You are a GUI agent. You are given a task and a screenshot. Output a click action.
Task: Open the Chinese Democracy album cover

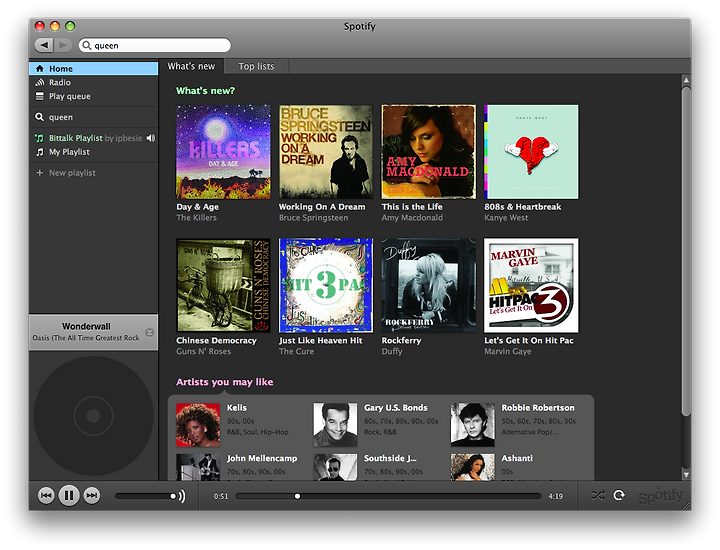(223, 285)
